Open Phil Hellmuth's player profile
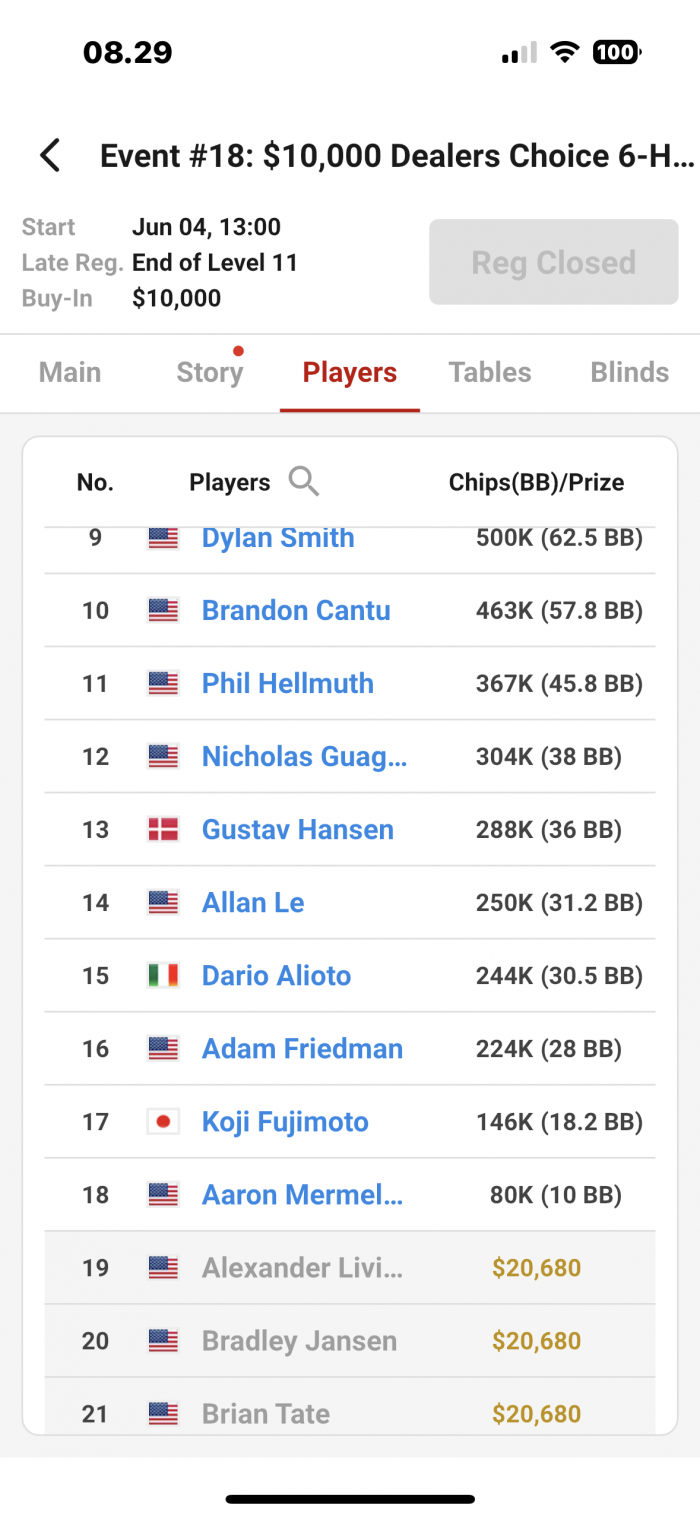Image resolution: width=700 pixels, height=1518 pixels. [288, 683]
